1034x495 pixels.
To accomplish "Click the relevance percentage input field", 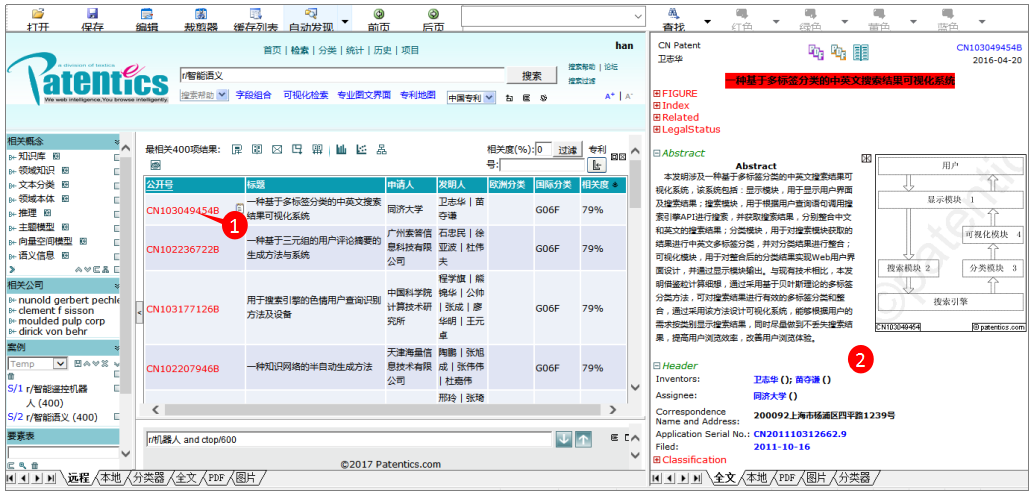I will (x=543, y=150).
